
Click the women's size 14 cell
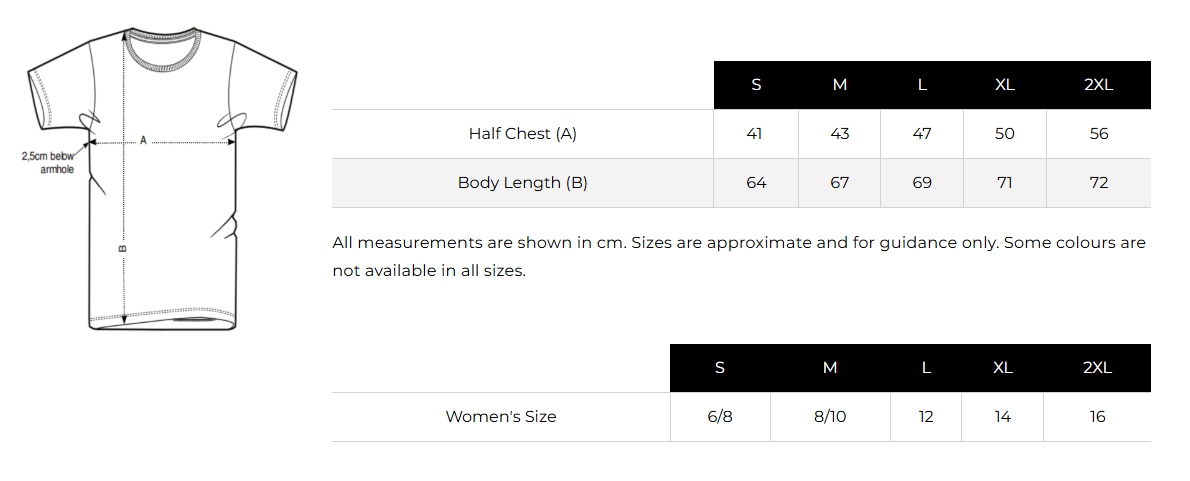tap(1003, 417)
